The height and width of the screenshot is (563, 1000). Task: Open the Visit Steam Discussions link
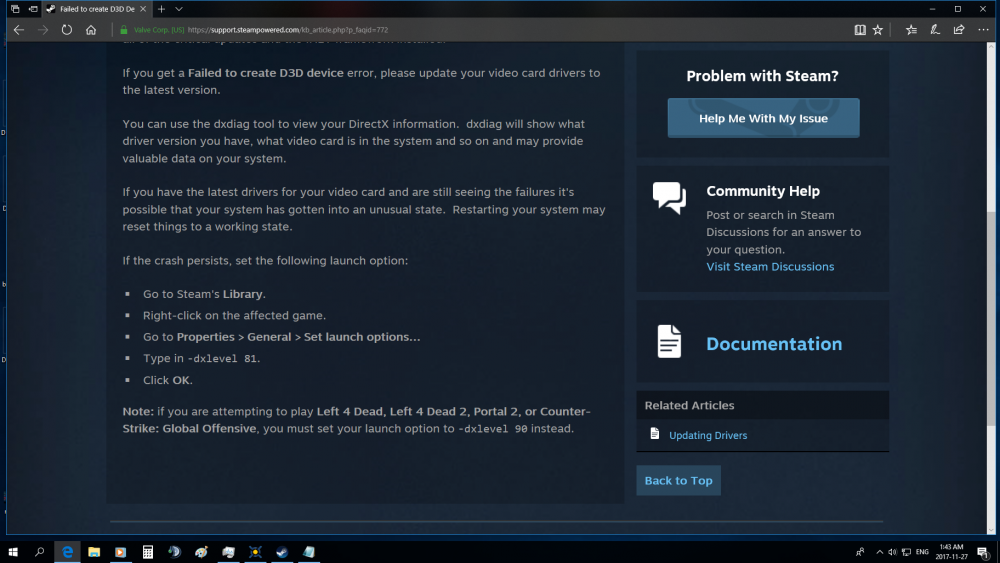(770, 267)
